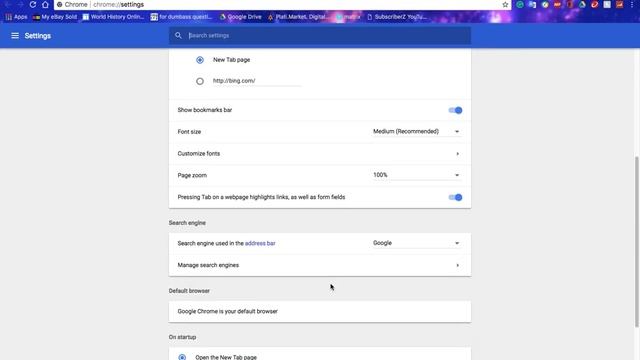Click the Settings title in the header
This screenshot has height=360, width=640.
[x=38, y=36]
